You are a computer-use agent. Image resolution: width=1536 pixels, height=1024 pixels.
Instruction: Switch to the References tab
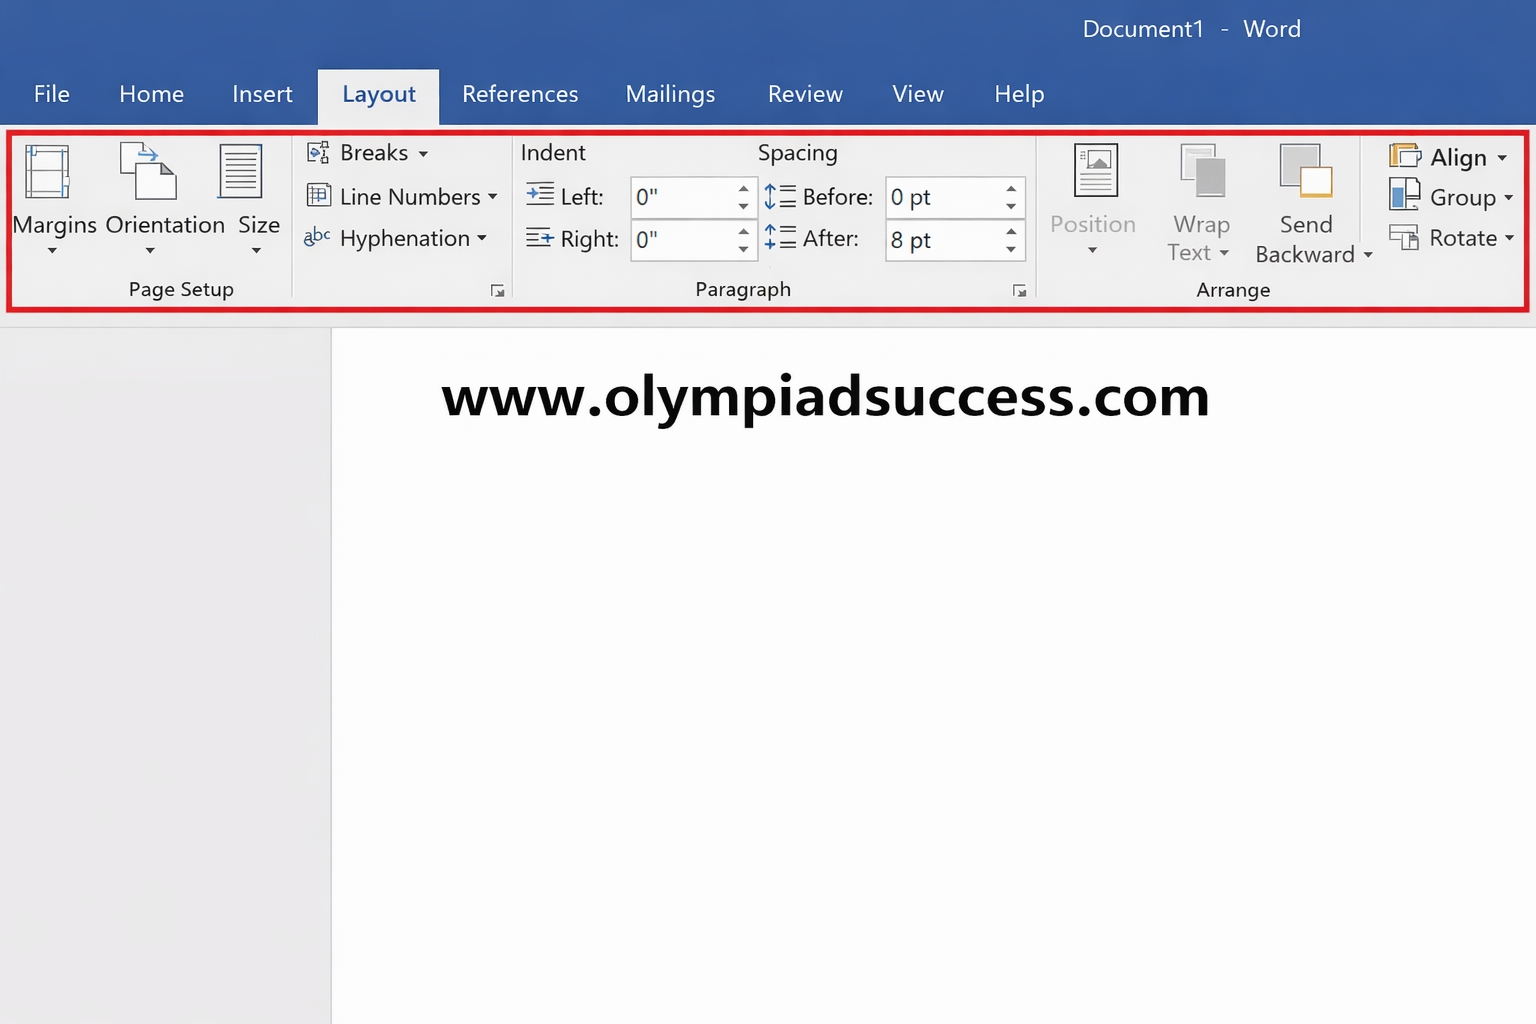tap(519, 94)
